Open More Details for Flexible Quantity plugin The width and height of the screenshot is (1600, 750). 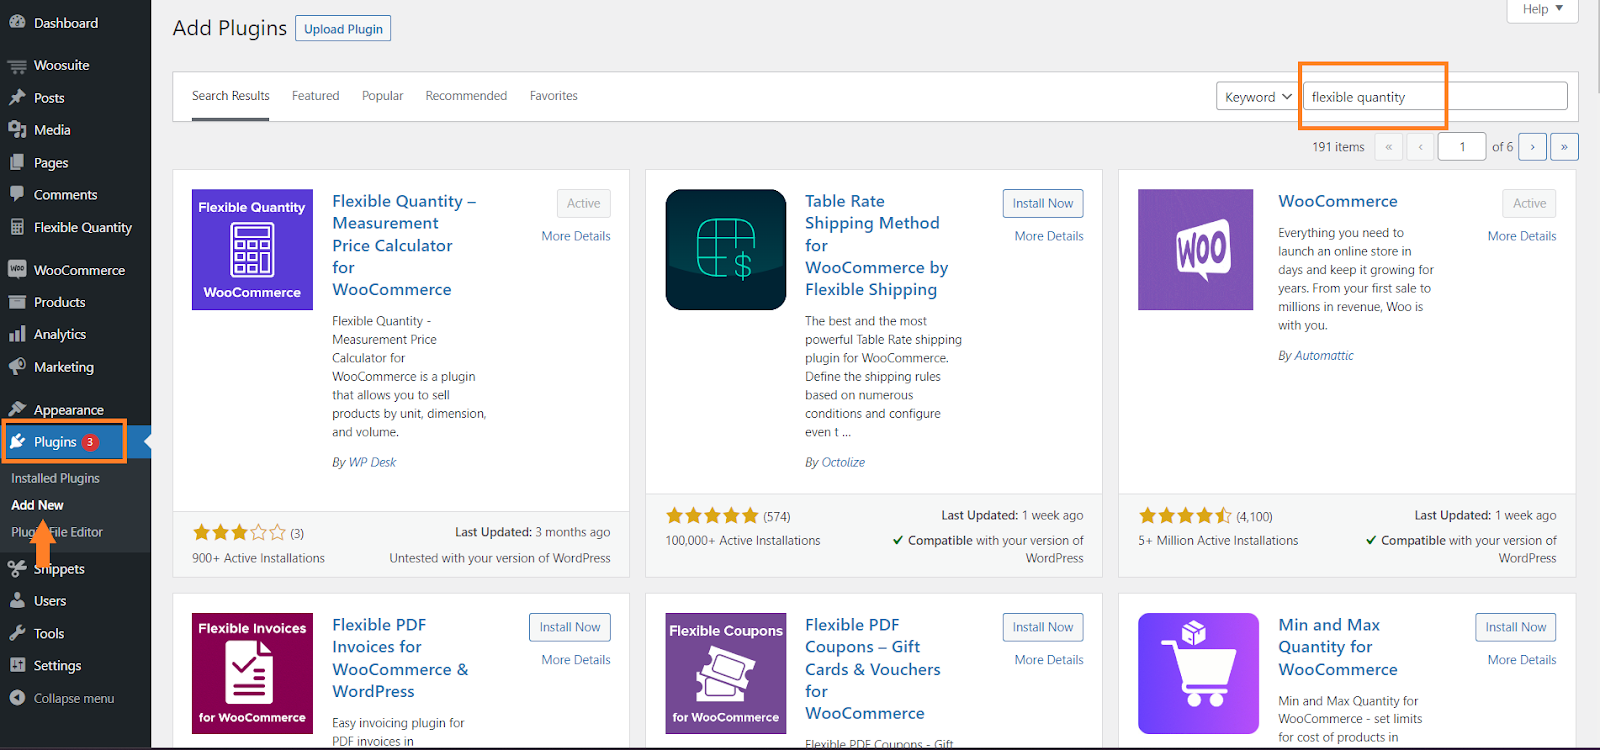[x=576, y=236]
